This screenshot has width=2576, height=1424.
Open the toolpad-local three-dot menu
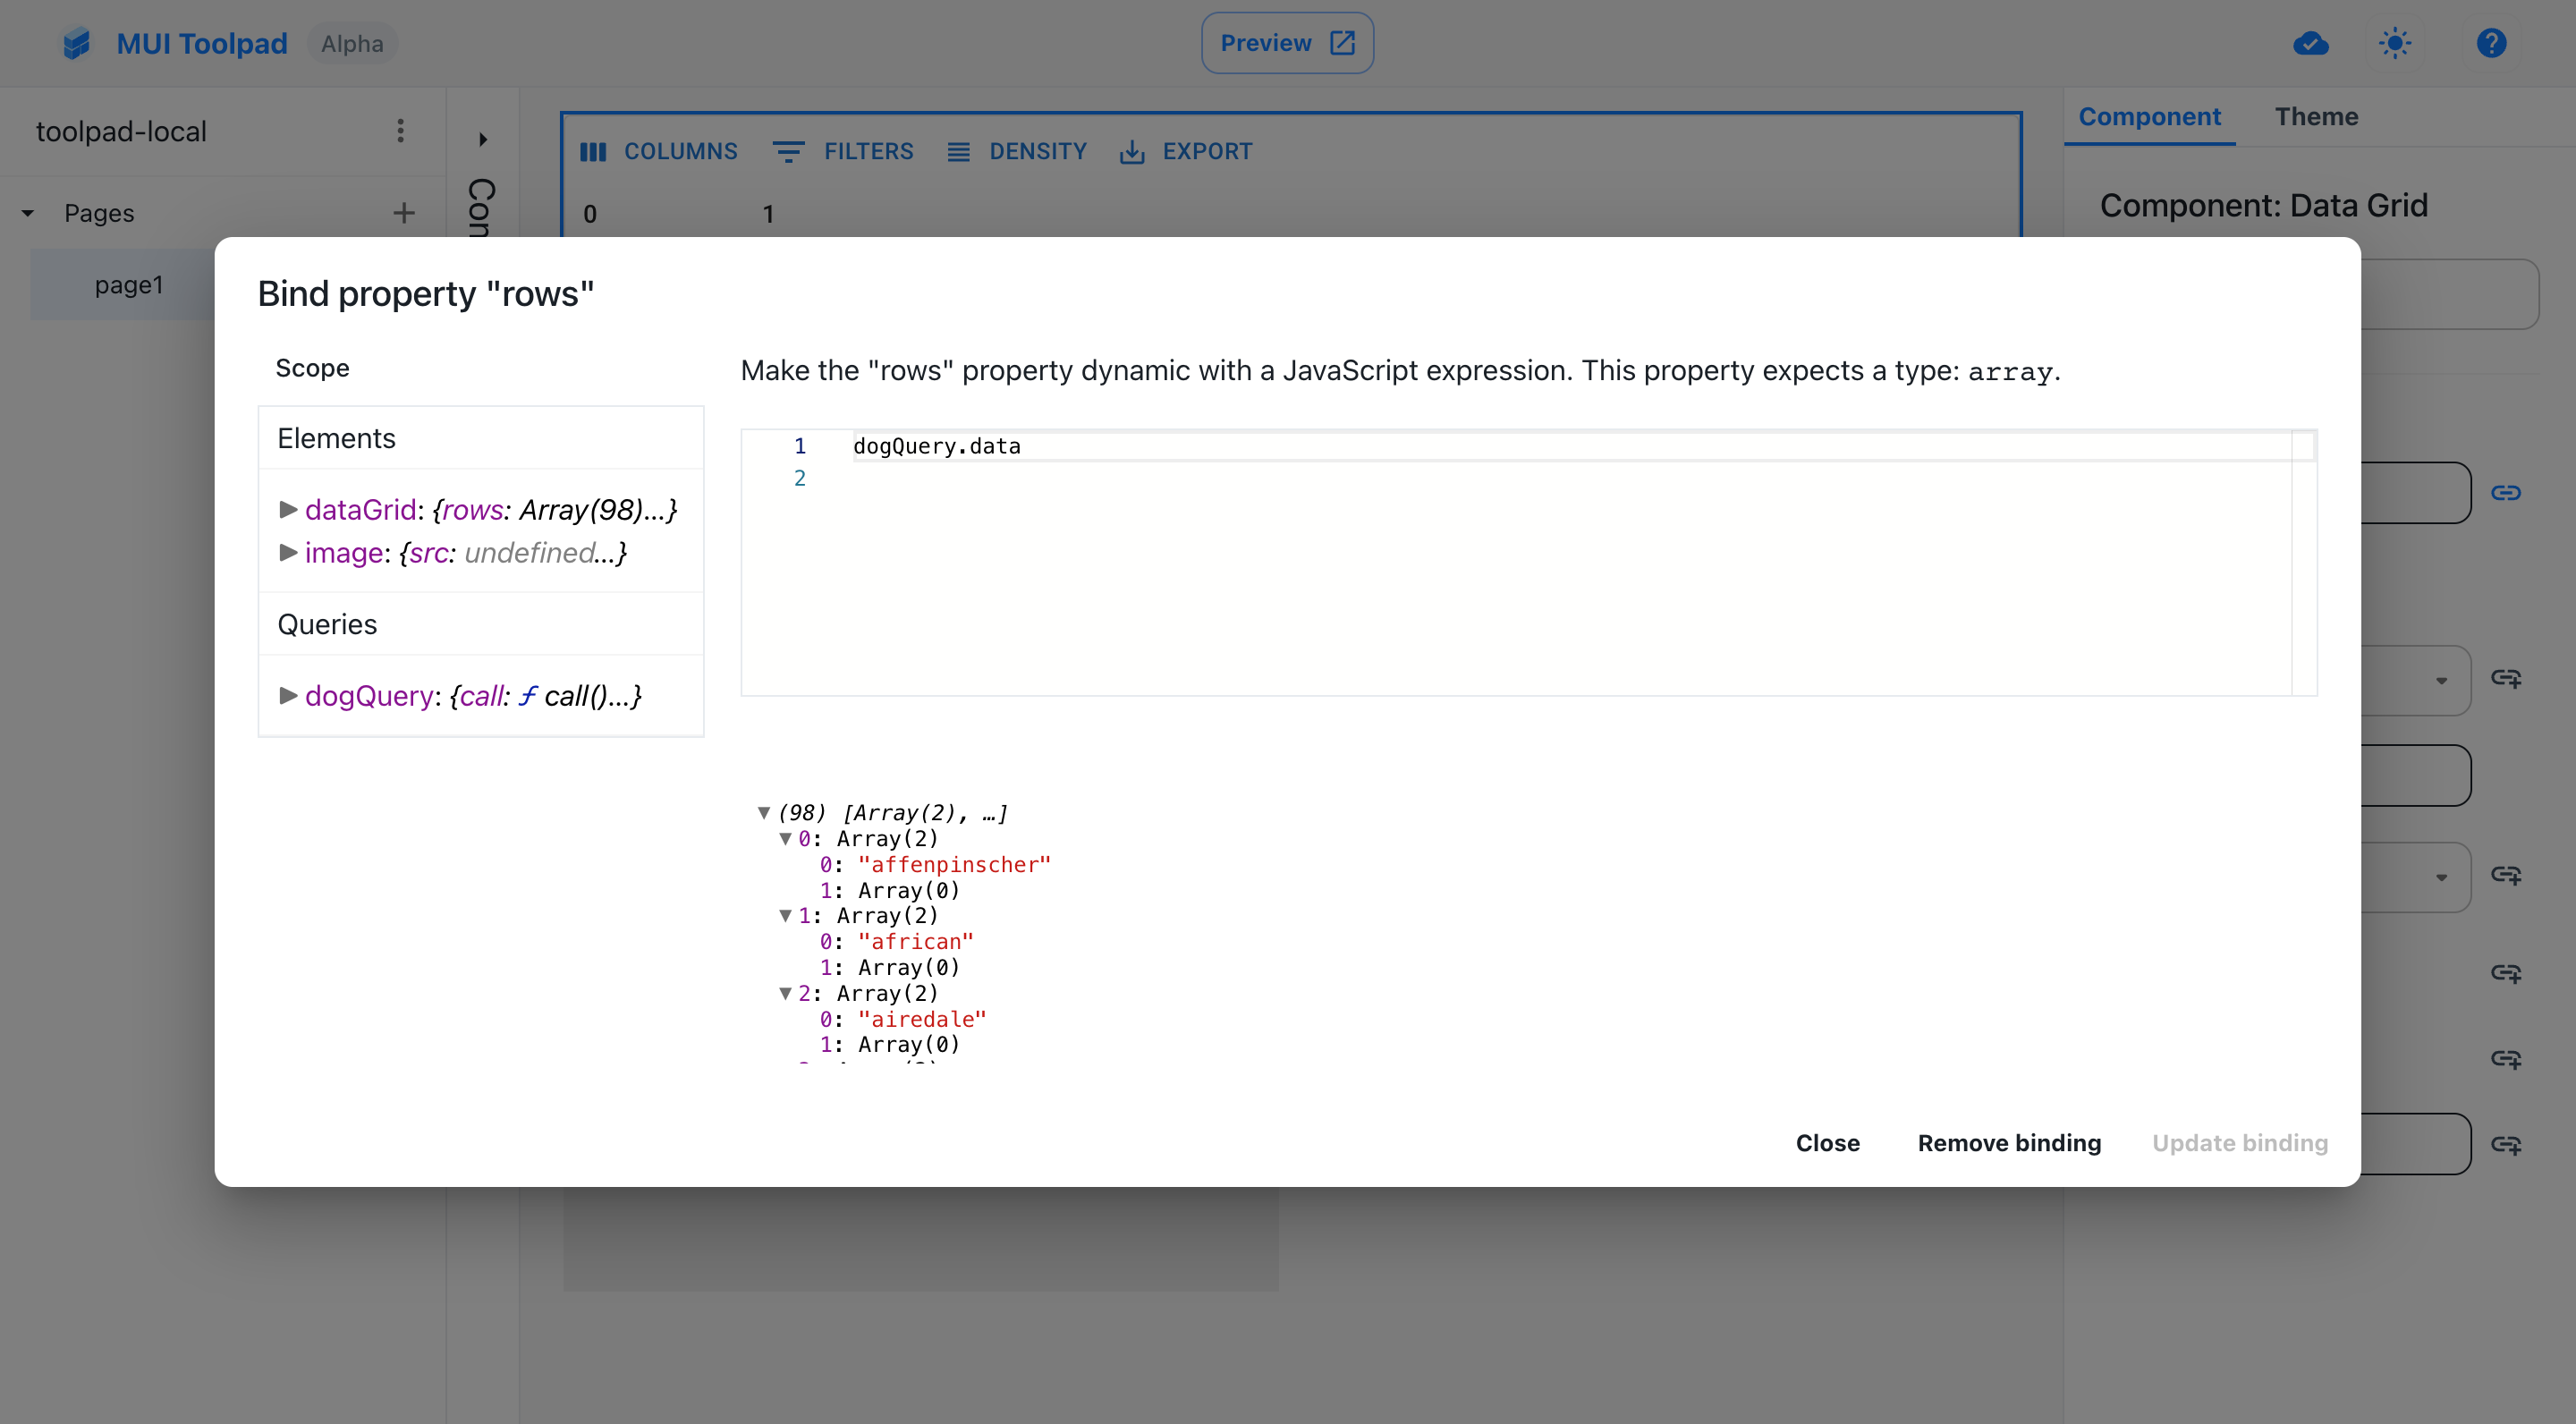click(x=400, y=131)
